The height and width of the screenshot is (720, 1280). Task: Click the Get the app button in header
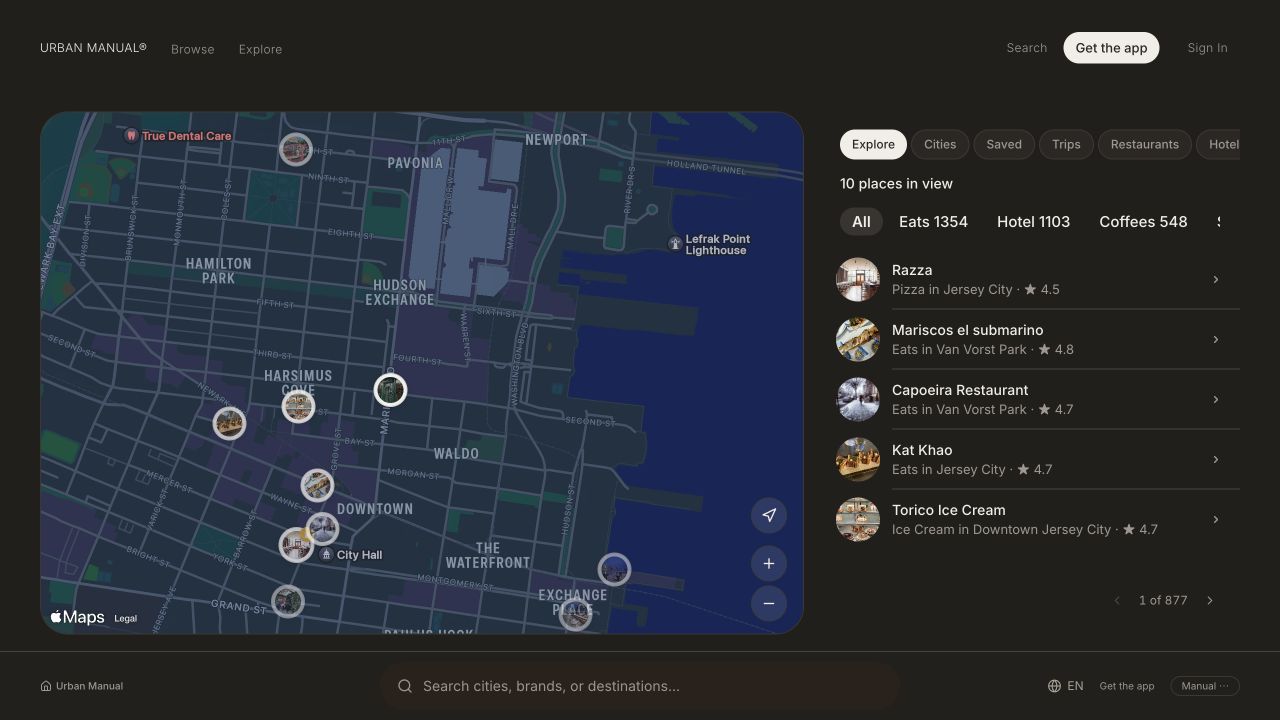pos(1111,48)
